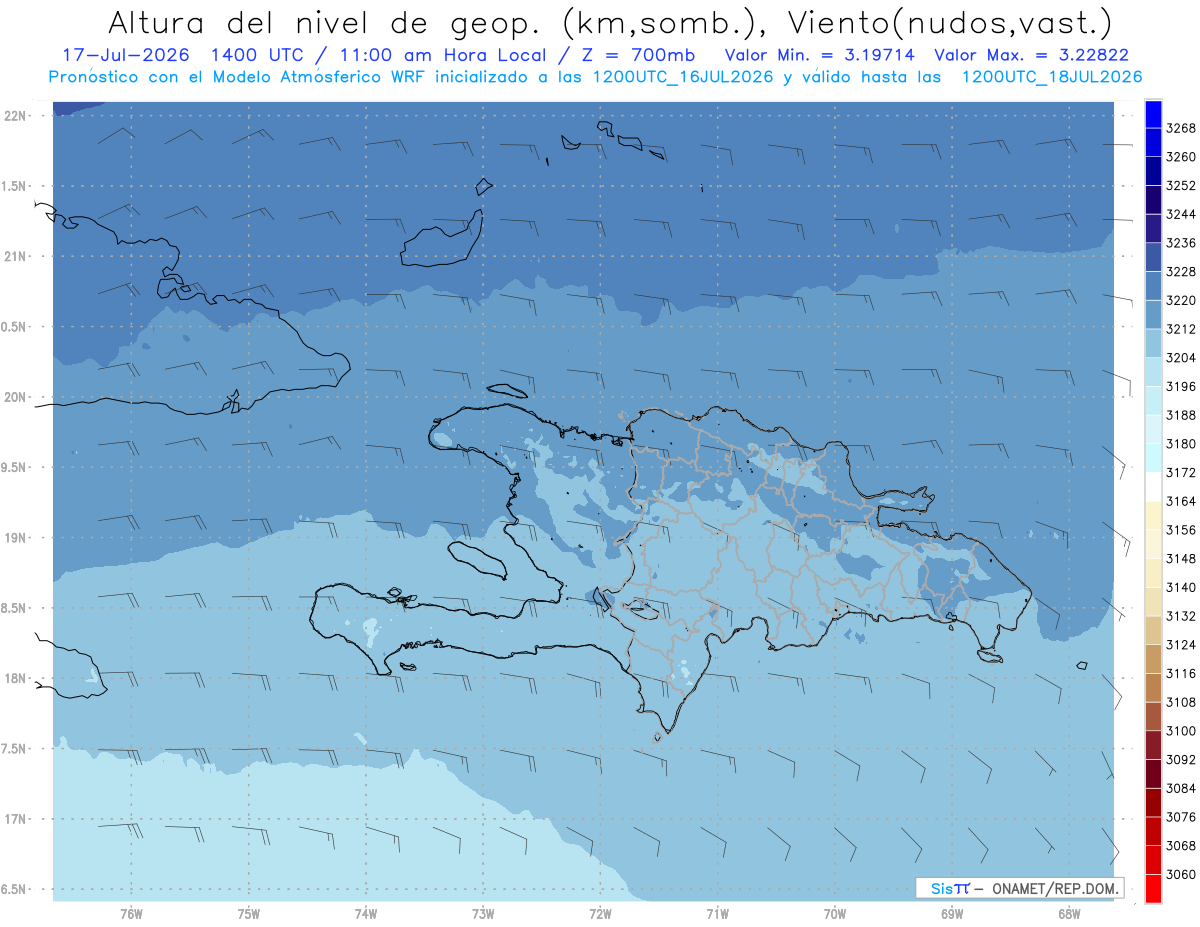Screen dimensions: 1200x927
Task: Click the latitude axis label "9.5N"
Action: pyautogui.click(x=13, y=468)
